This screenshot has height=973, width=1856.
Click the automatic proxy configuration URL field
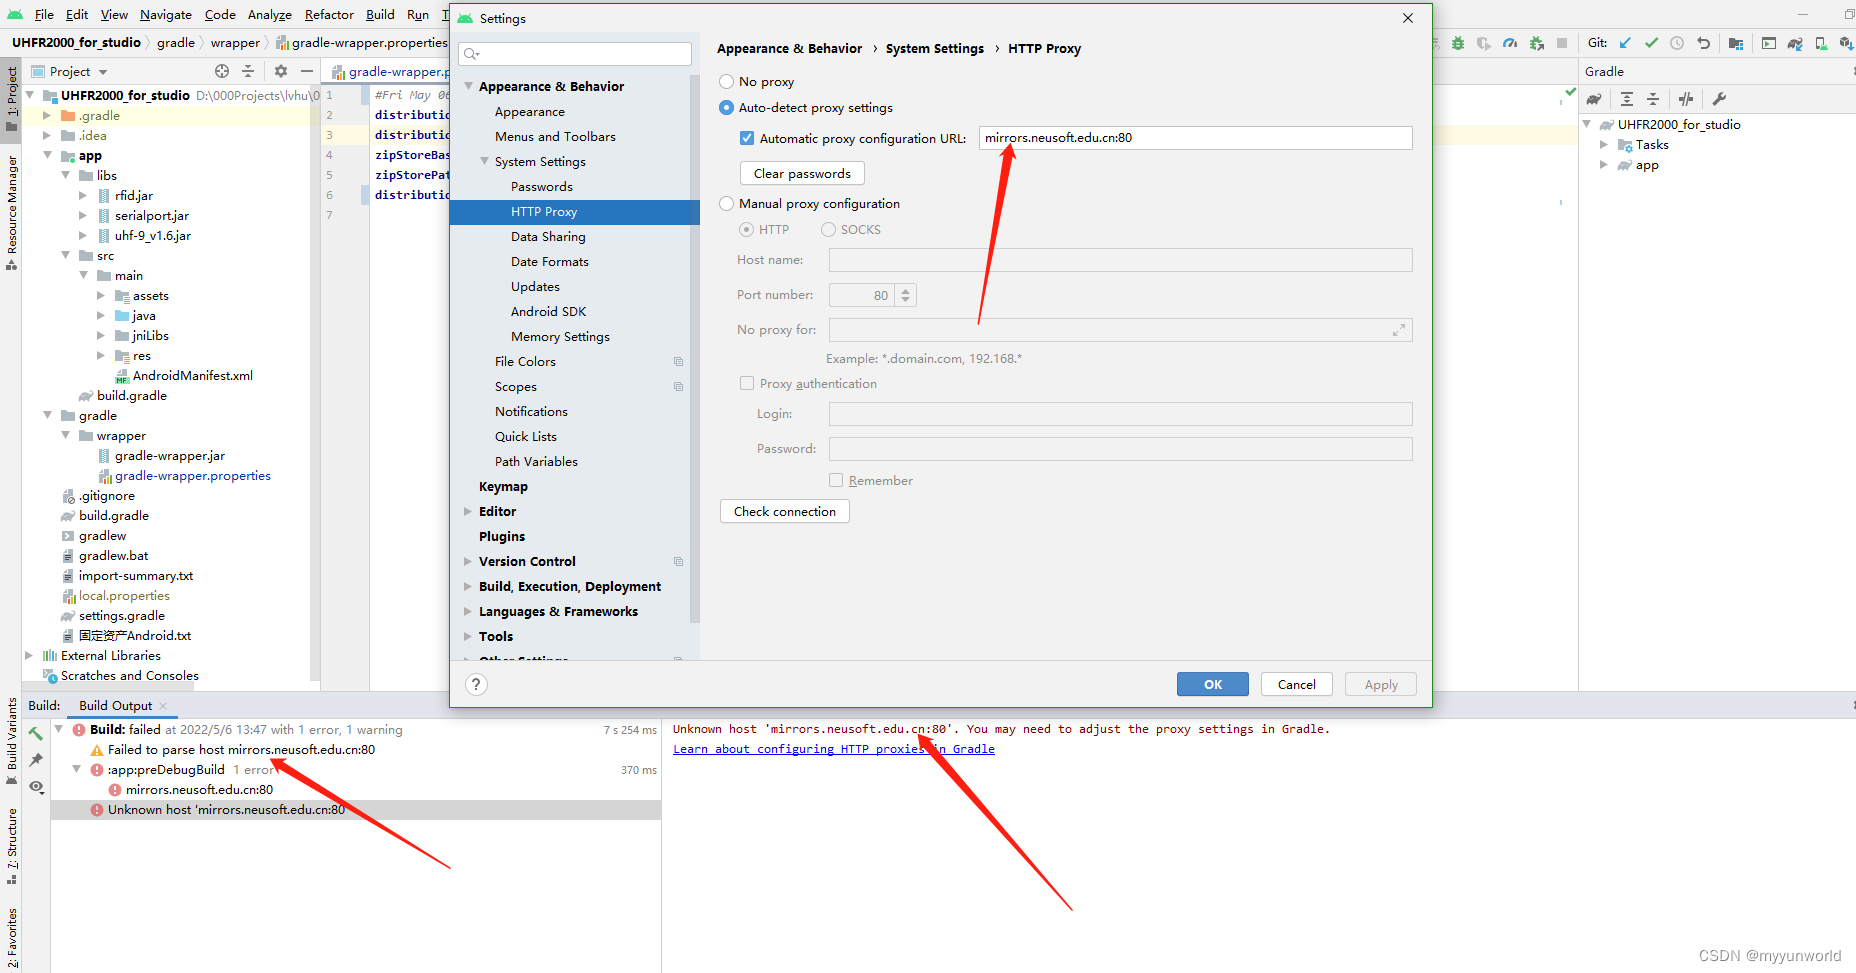click(x=1196, y=138)
